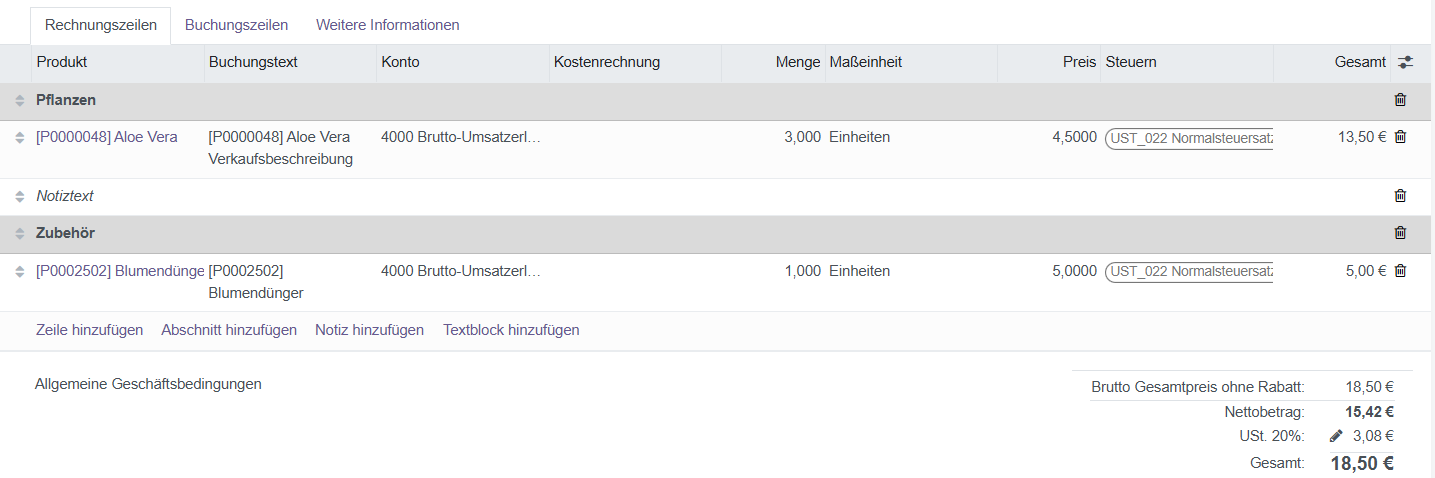The image size is (1435, 478).
Task: Open tax field on Blumendünger line
Action: pyautogui.click(x=1189, y=271)
